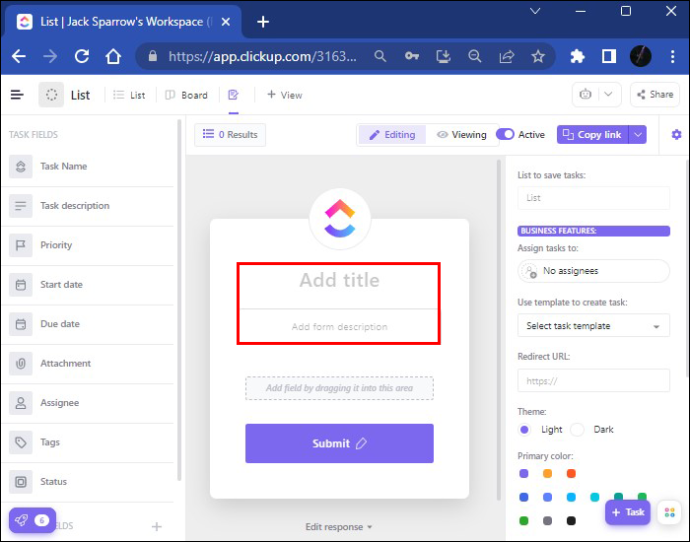Select the Form view tab icon

click(233, 95)
